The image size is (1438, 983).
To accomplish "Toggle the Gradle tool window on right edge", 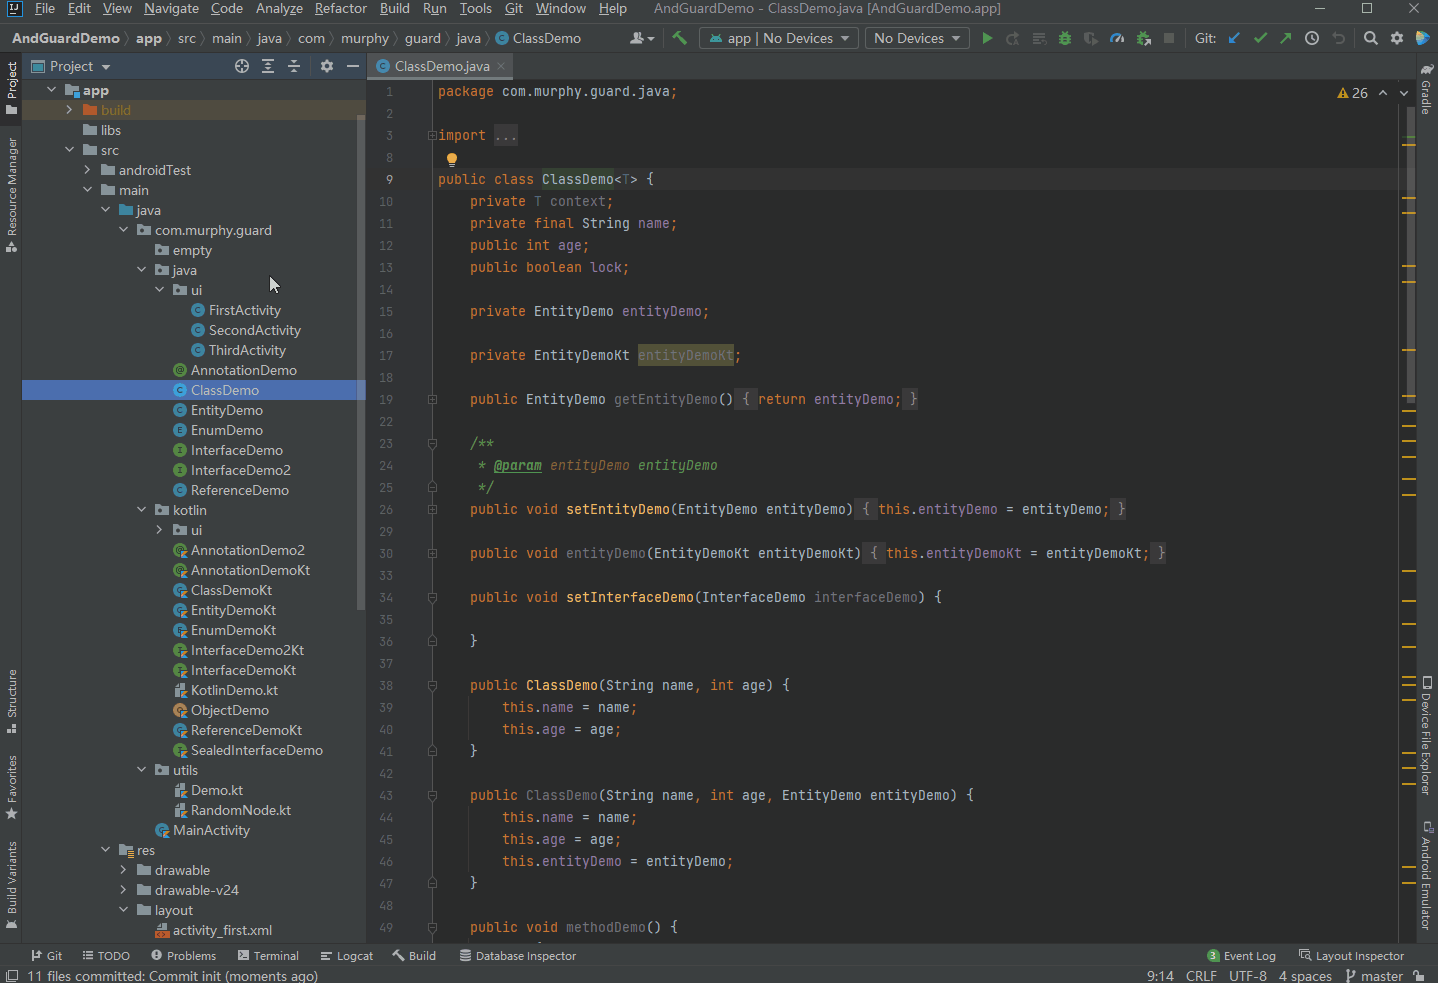I will pyautogui.click(x=1427, y=90).
